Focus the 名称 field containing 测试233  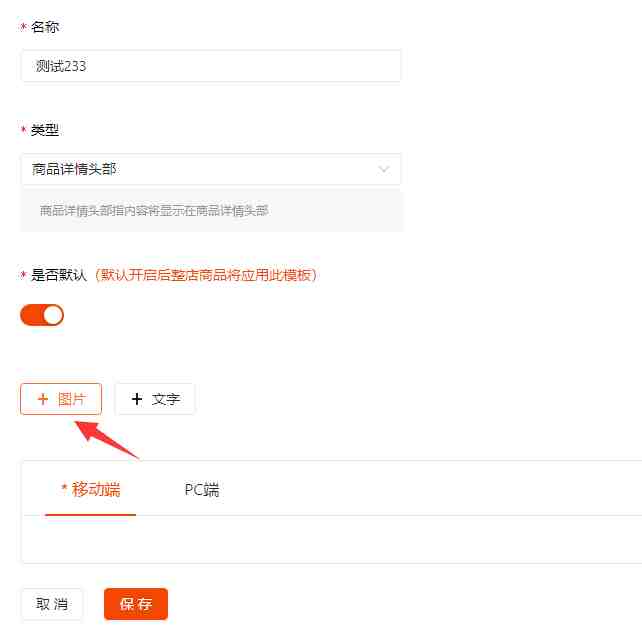(211, 66)
